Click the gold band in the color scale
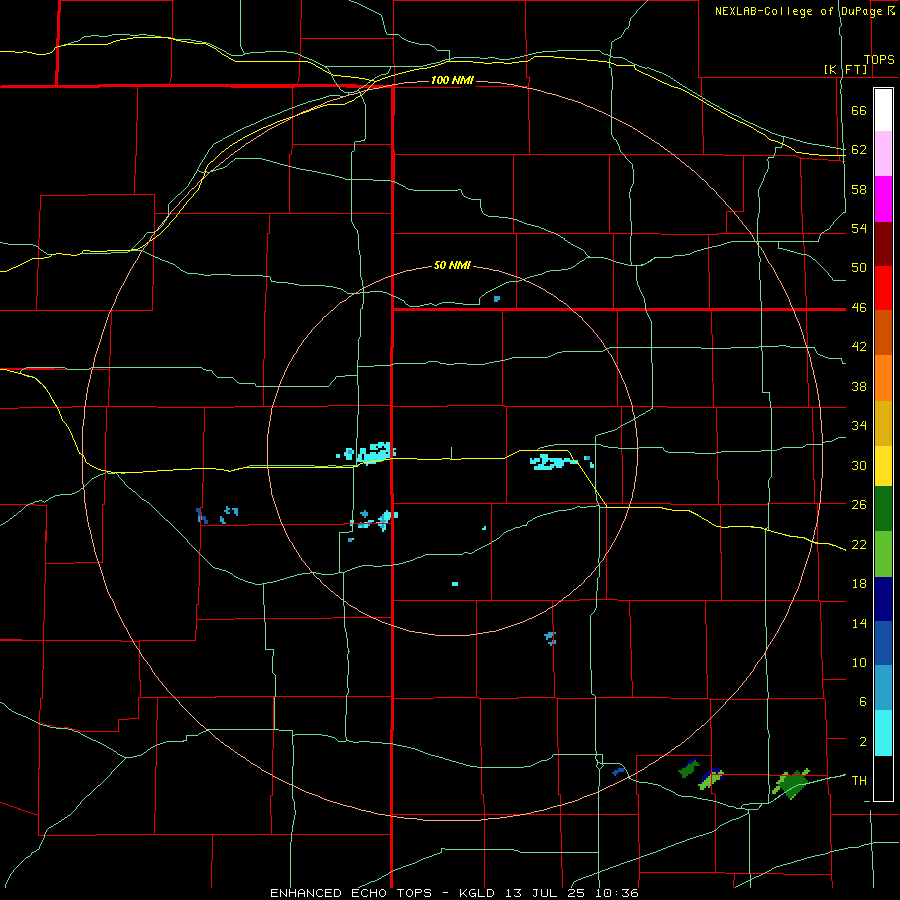Image resolution: width=900 pixels, height=900 pixels. (883, 423)
